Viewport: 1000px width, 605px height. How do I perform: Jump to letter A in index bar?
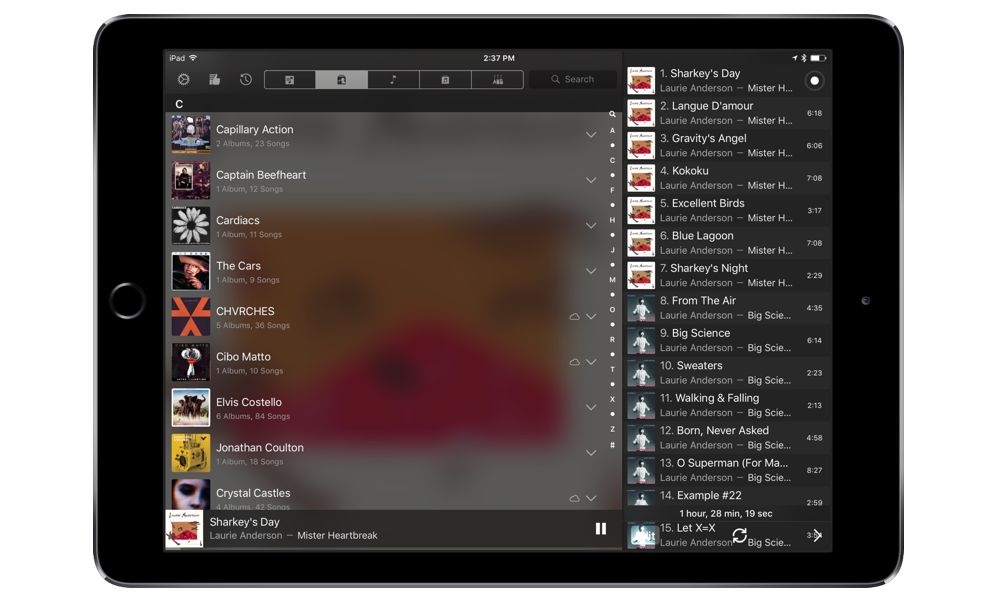[x=612, y=130]
